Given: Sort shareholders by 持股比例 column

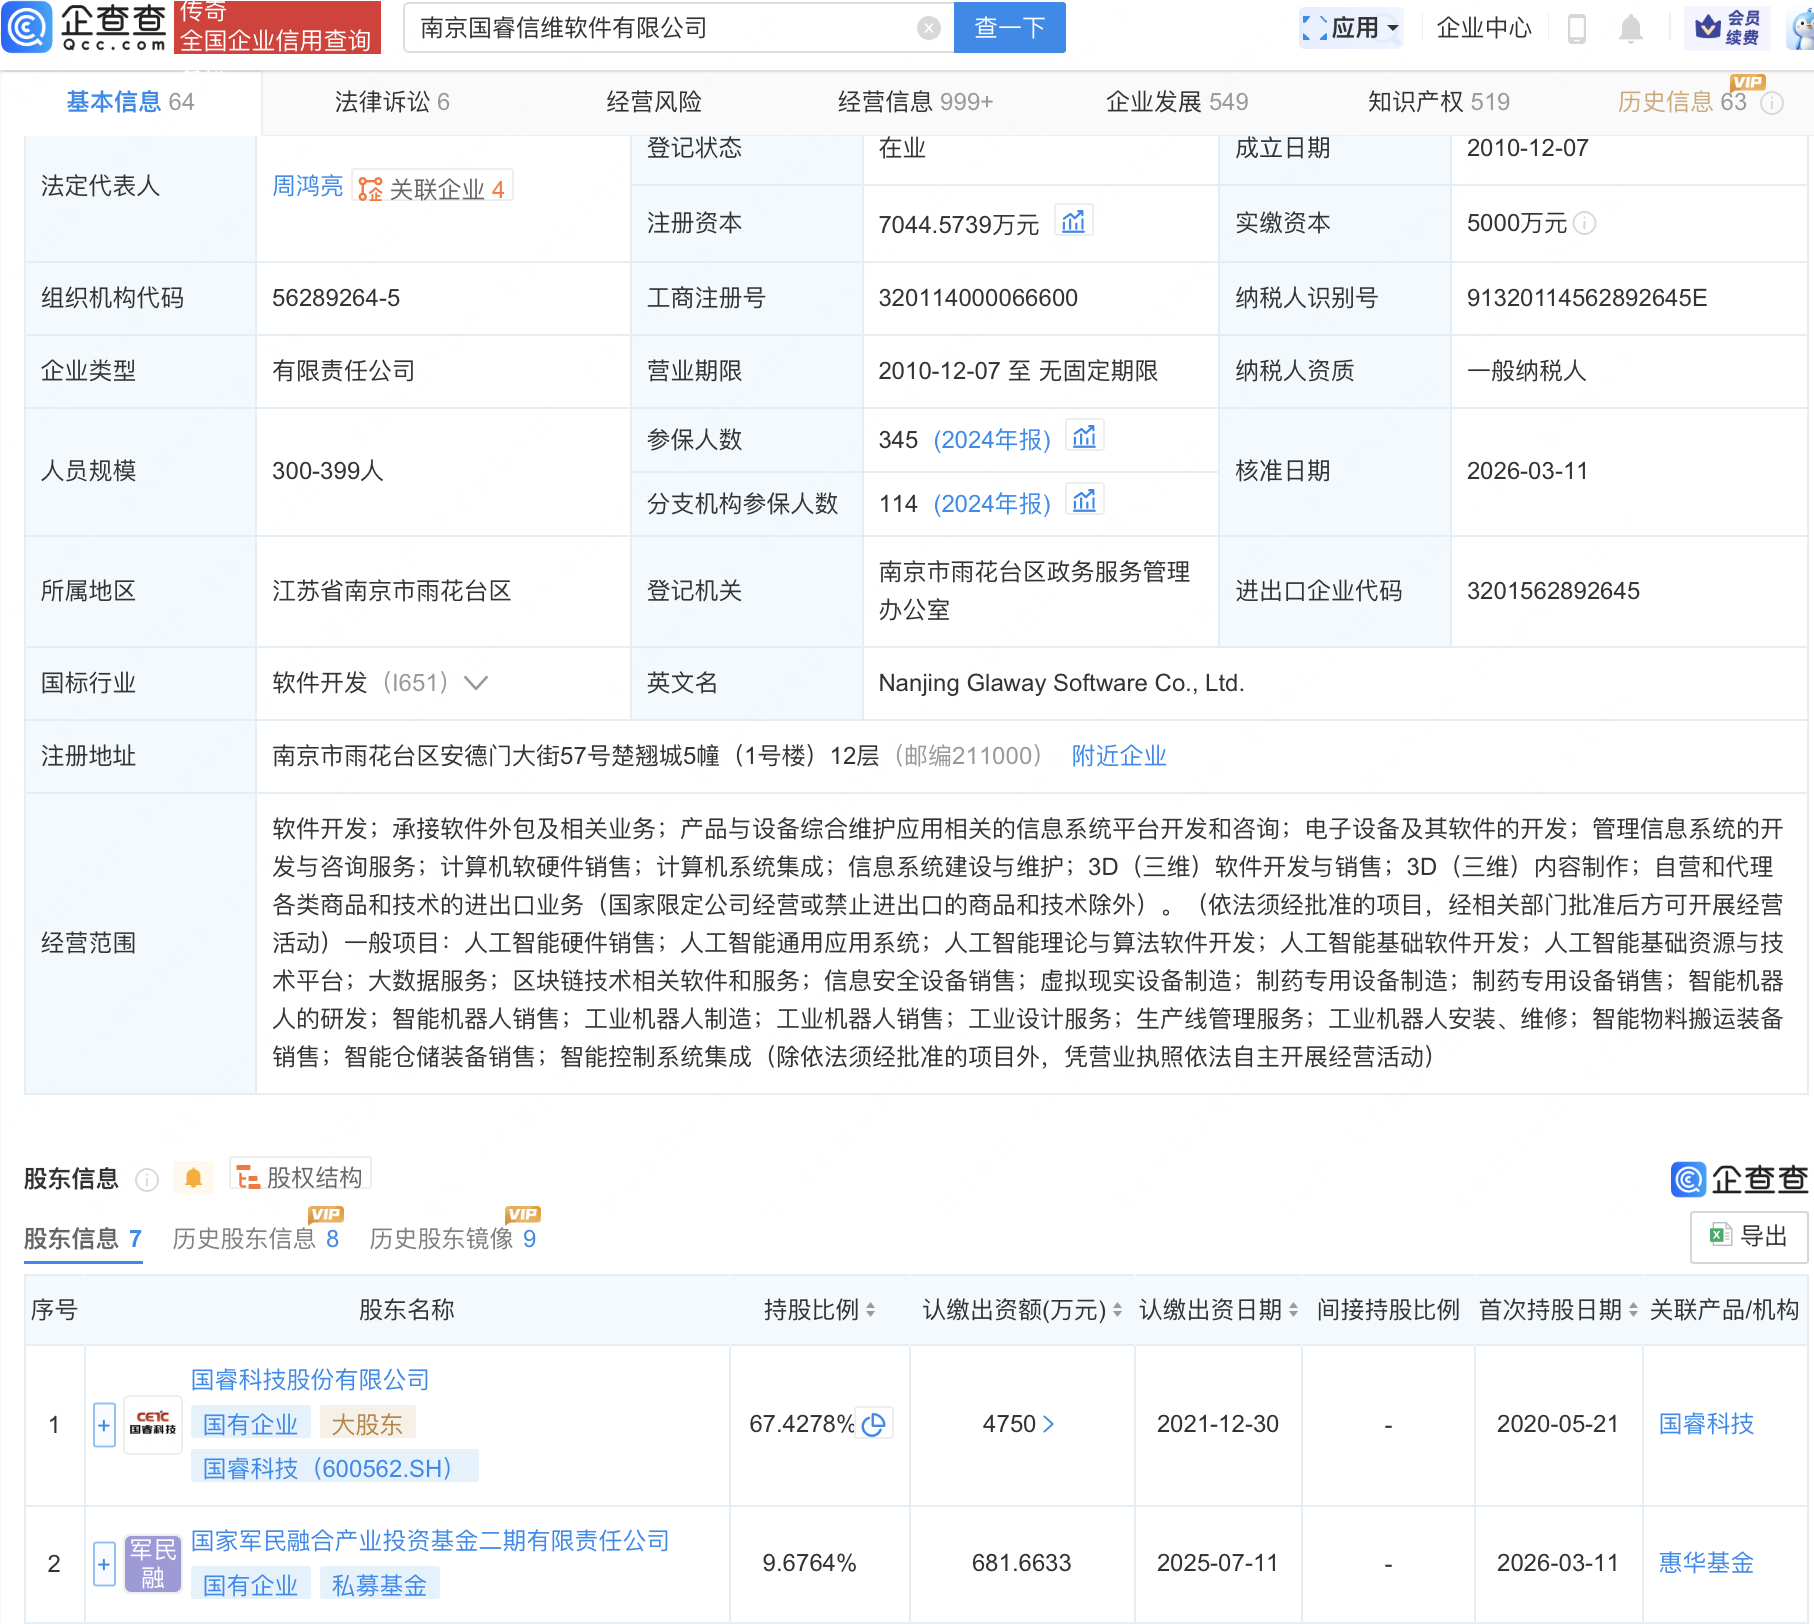Looking at the screenshot, I should coord(819,1310).
